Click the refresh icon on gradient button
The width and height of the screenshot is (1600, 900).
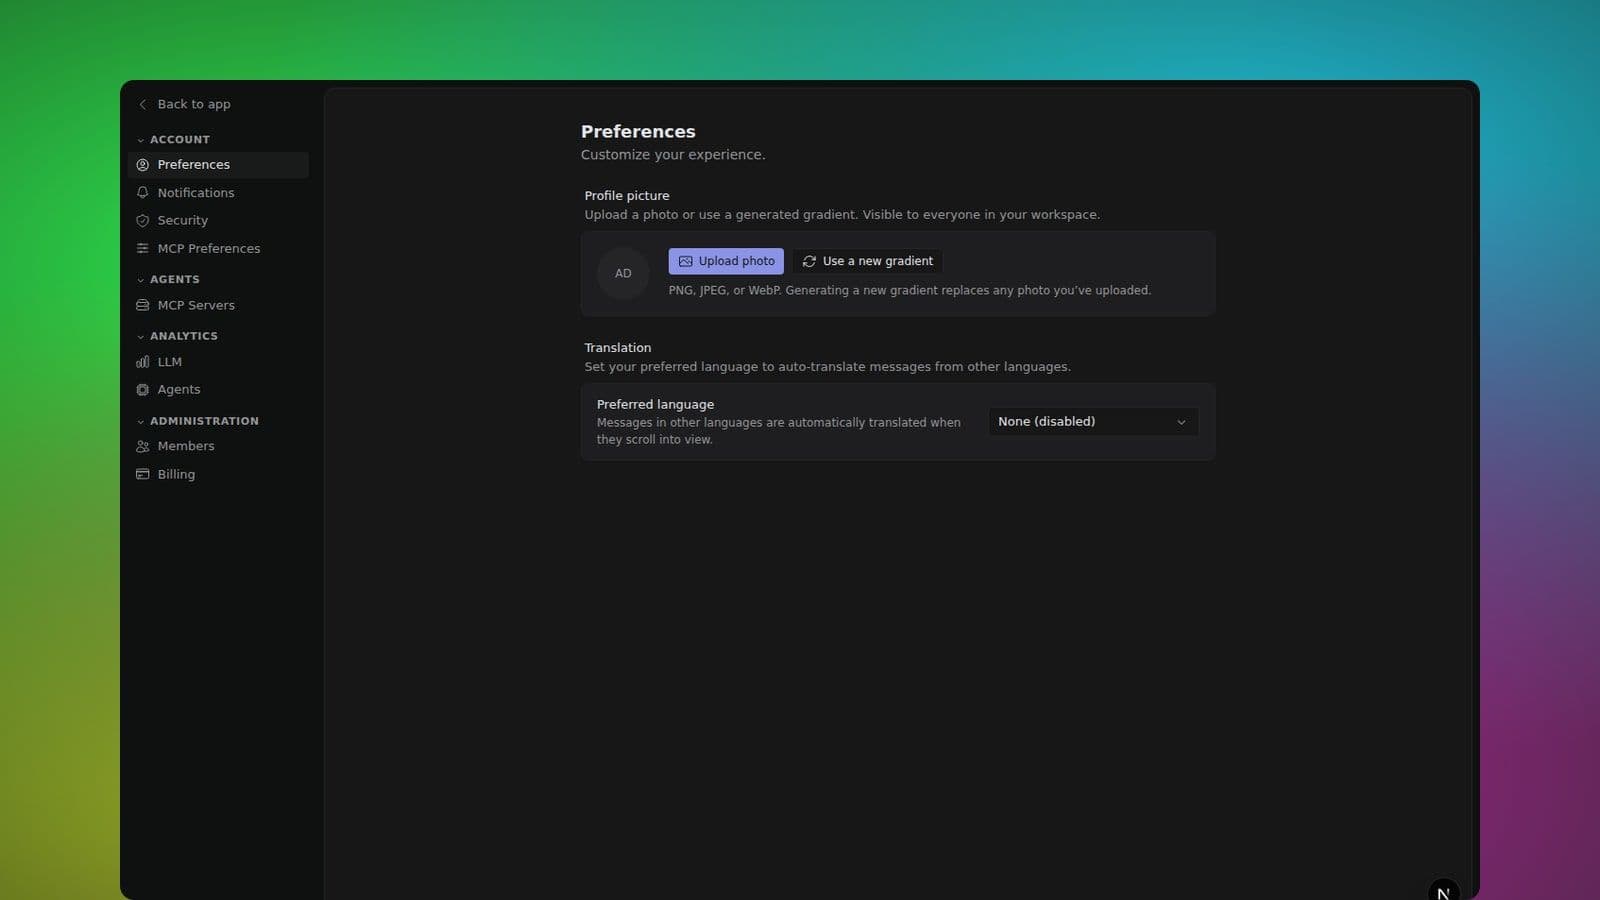coord(810,262)
